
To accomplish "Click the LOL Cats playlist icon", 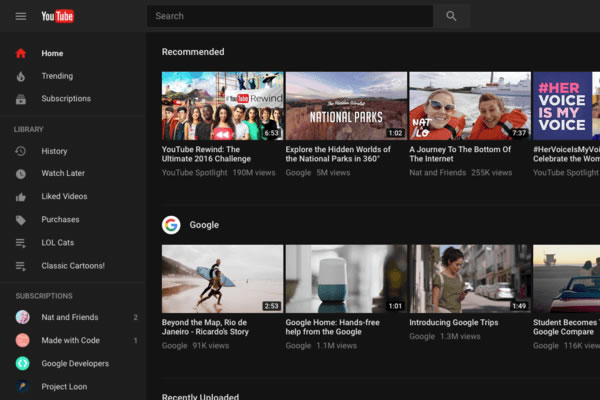I will click(21, 243).
